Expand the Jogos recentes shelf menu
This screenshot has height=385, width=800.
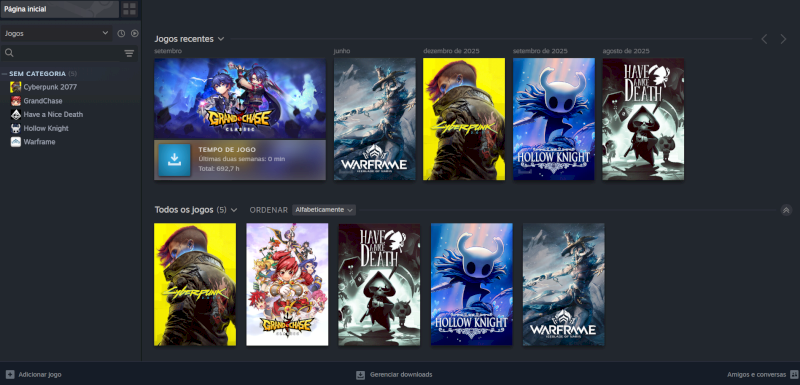point(221,39)
